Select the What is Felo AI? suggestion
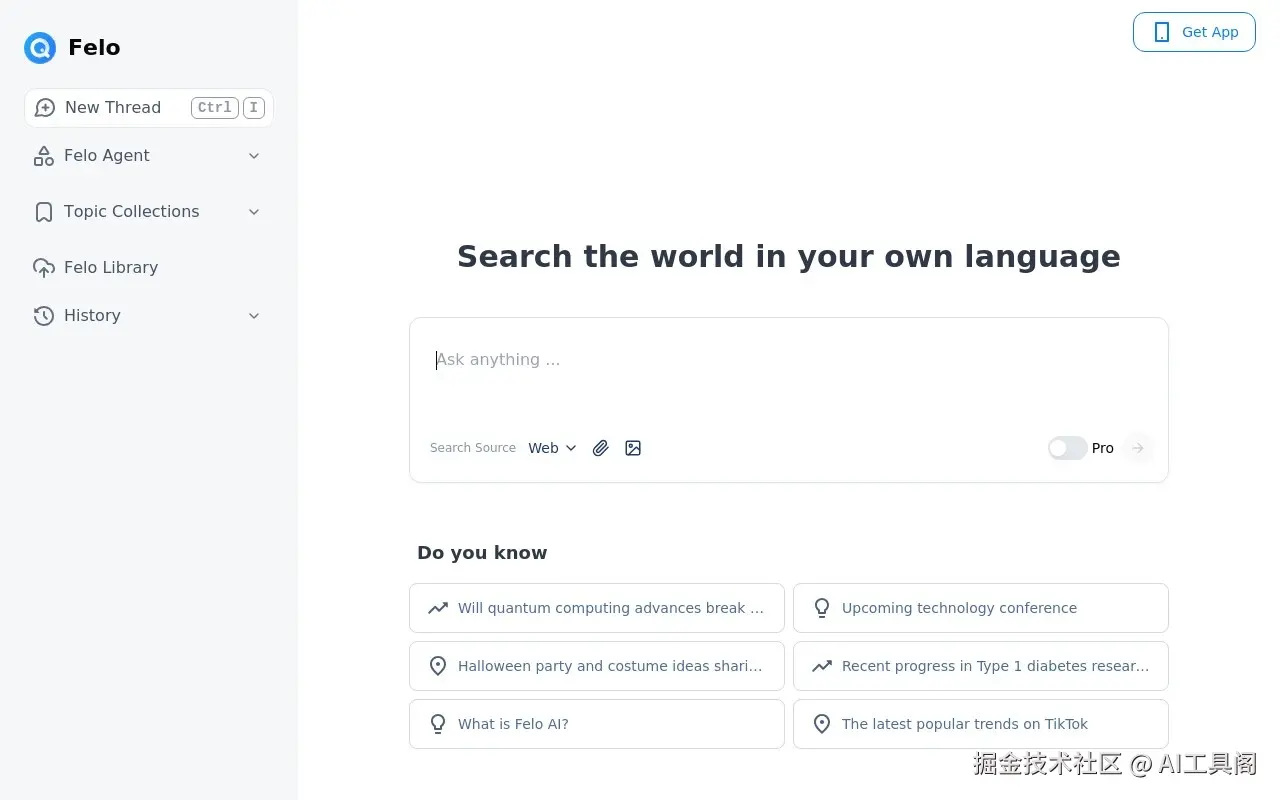Screen dimensions: 1280x800 pos(597,724)
